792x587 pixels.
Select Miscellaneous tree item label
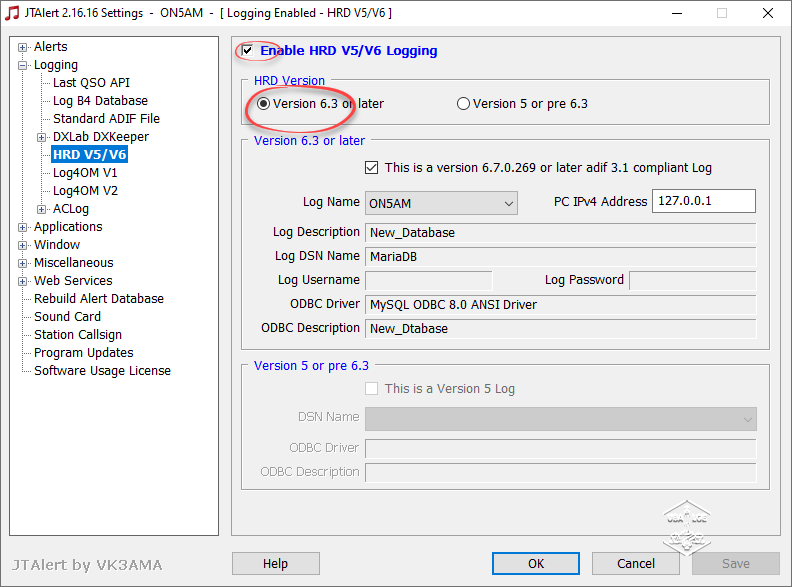click(x=73, y=263)
